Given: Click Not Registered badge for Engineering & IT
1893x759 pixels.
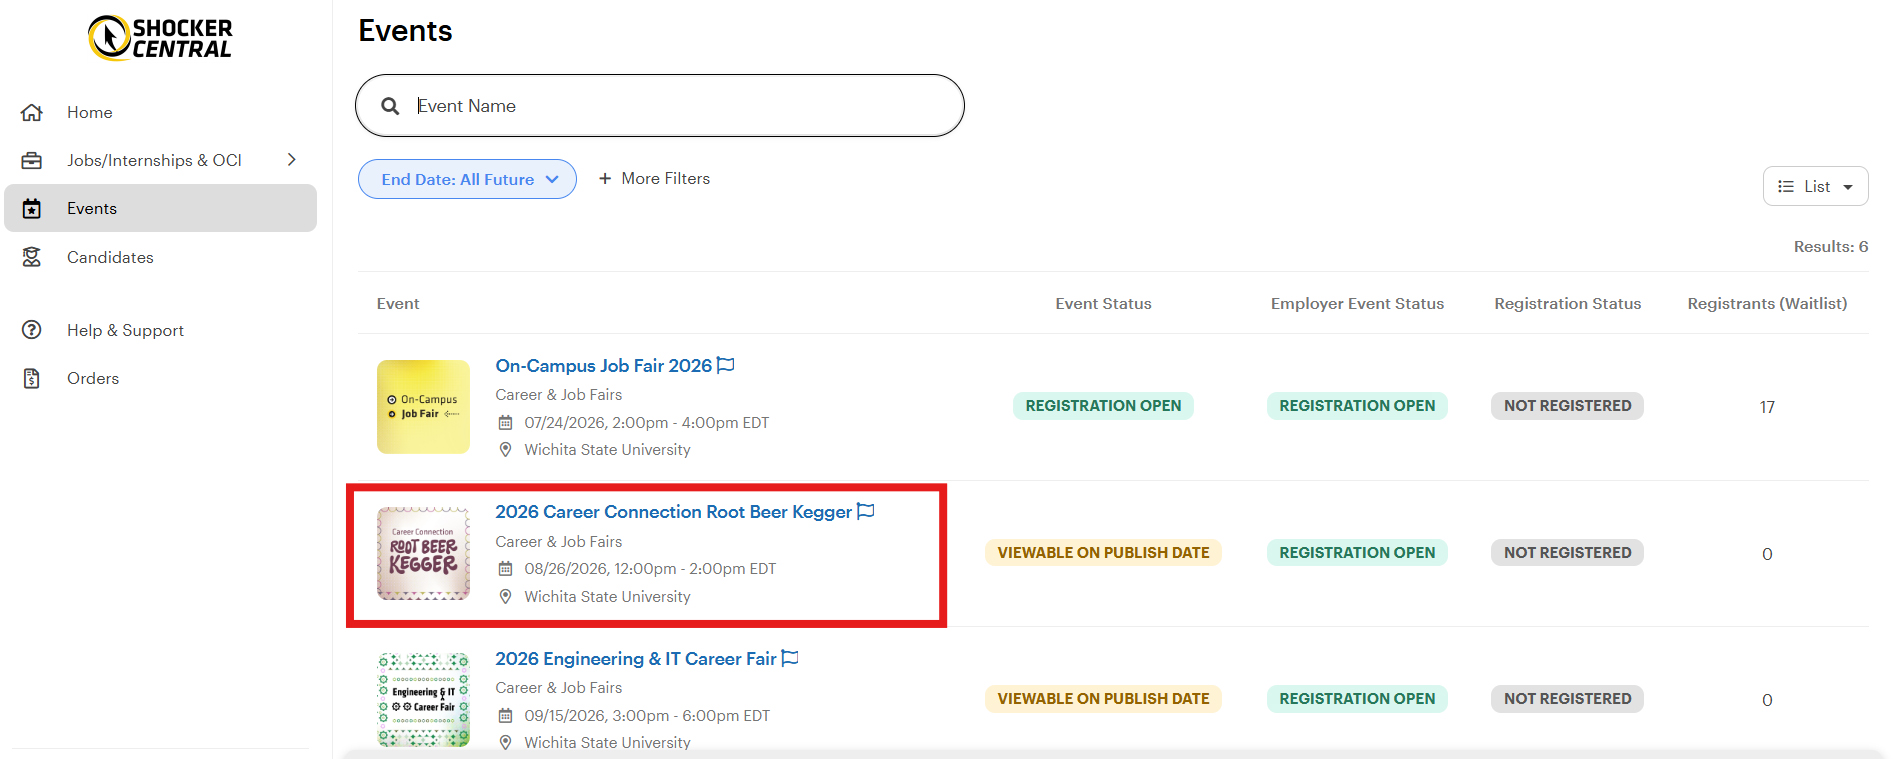Looking at the screenshot, I should (x=1567, y=699).
